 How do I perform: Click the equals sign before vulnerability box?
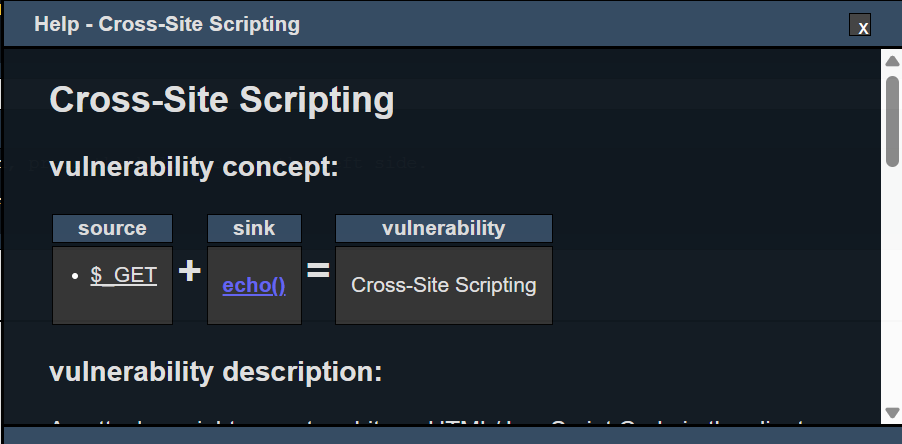(x=318, y=271)
